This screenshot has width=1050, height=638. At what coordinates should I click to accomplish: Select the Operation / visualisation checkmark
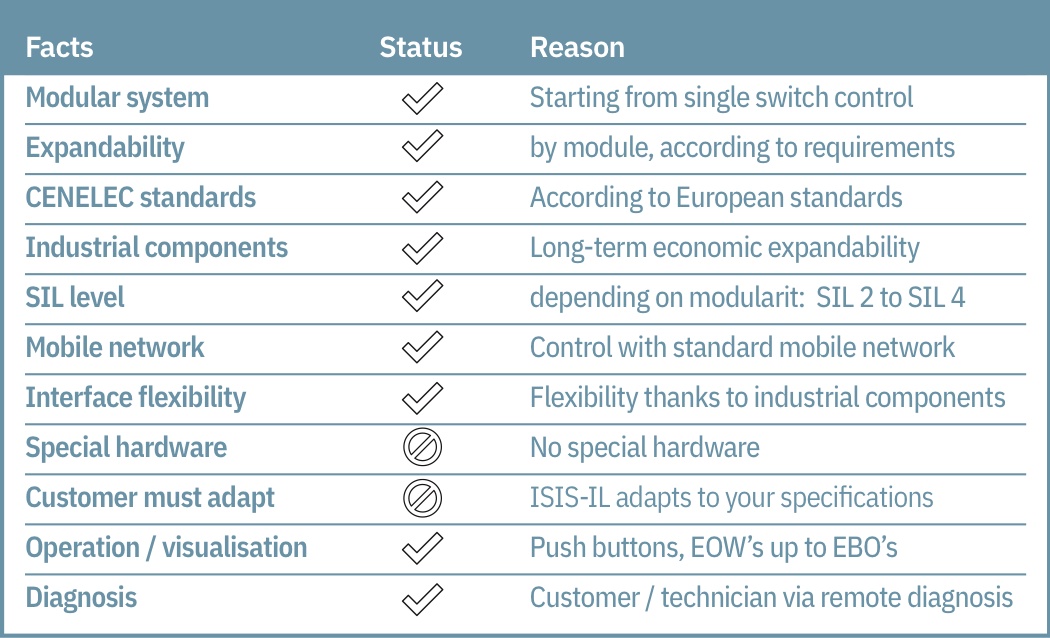pos(422,548)
